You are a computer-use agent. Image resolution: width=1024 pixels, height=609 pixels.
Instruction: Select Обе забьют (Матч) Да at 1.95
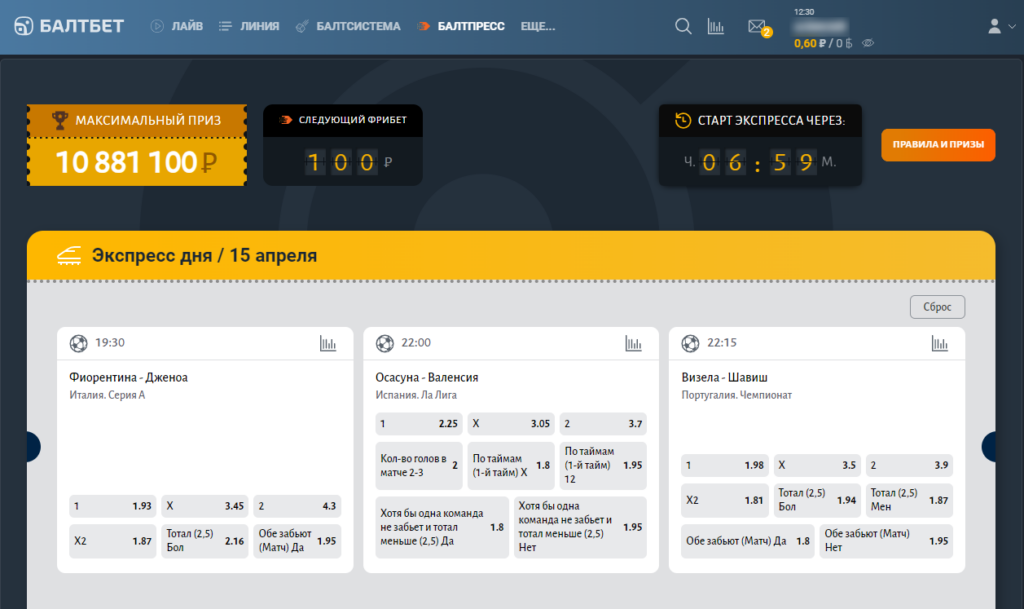(x=297, y=541)
